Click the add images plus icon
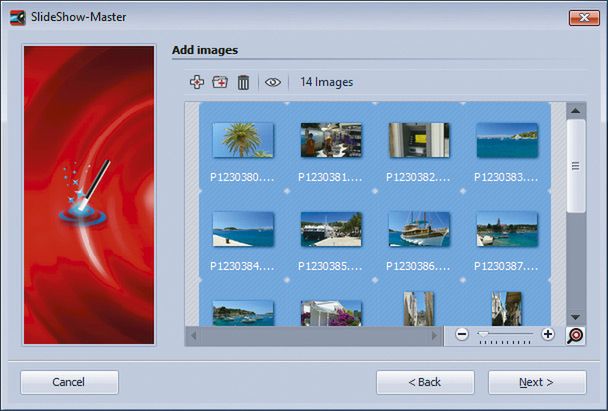Image resolution: width=608 pixels, height=411 pixels. pos(197,82)
